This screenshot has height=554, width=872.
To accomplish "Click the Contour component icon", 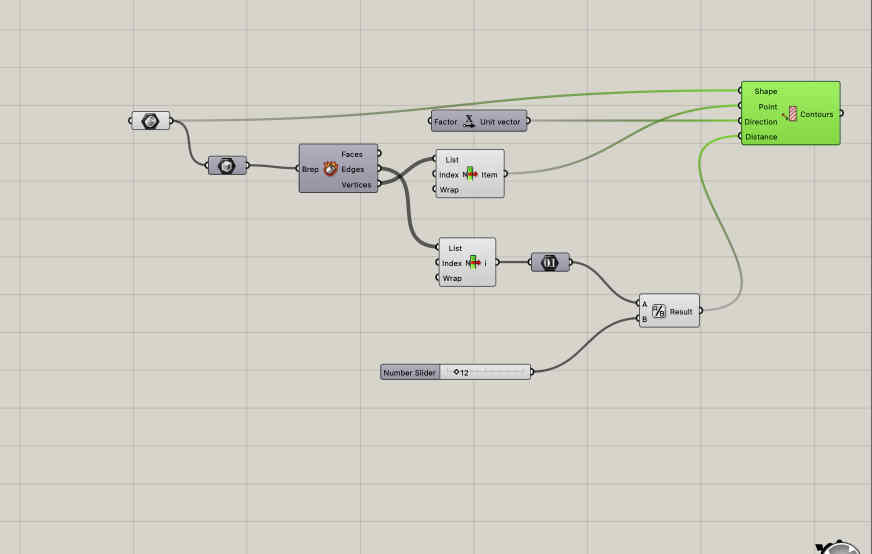I will [x=790, y=113].
